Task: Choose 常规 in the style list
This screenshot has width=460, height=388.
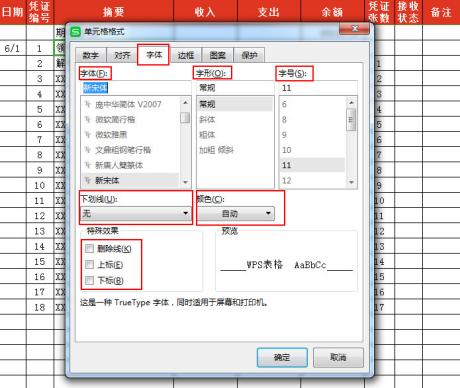Action: click(x=235, y=104)
